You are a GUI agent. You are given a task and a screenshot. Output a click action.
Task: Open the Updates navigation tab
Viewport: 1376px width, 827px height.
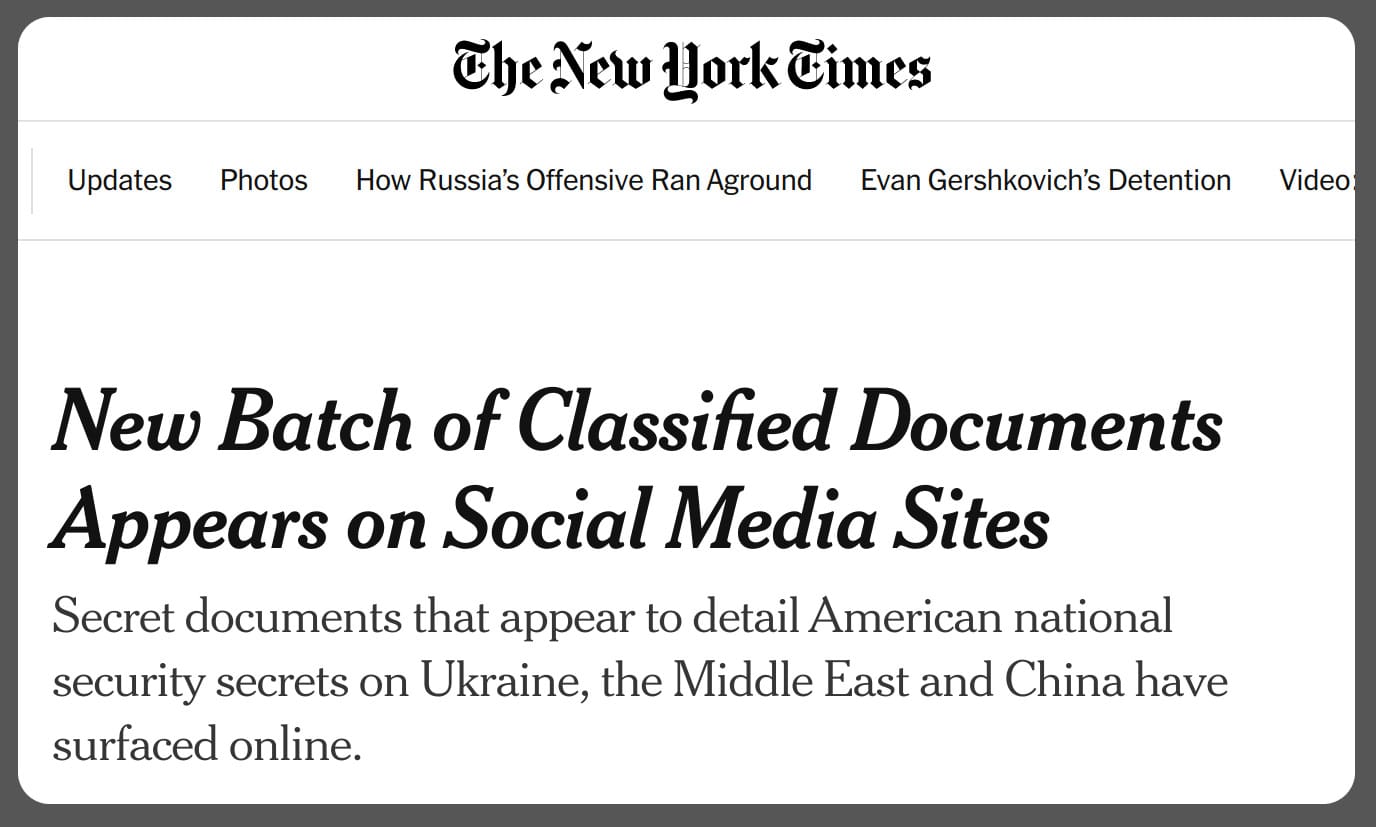point(119,181)
